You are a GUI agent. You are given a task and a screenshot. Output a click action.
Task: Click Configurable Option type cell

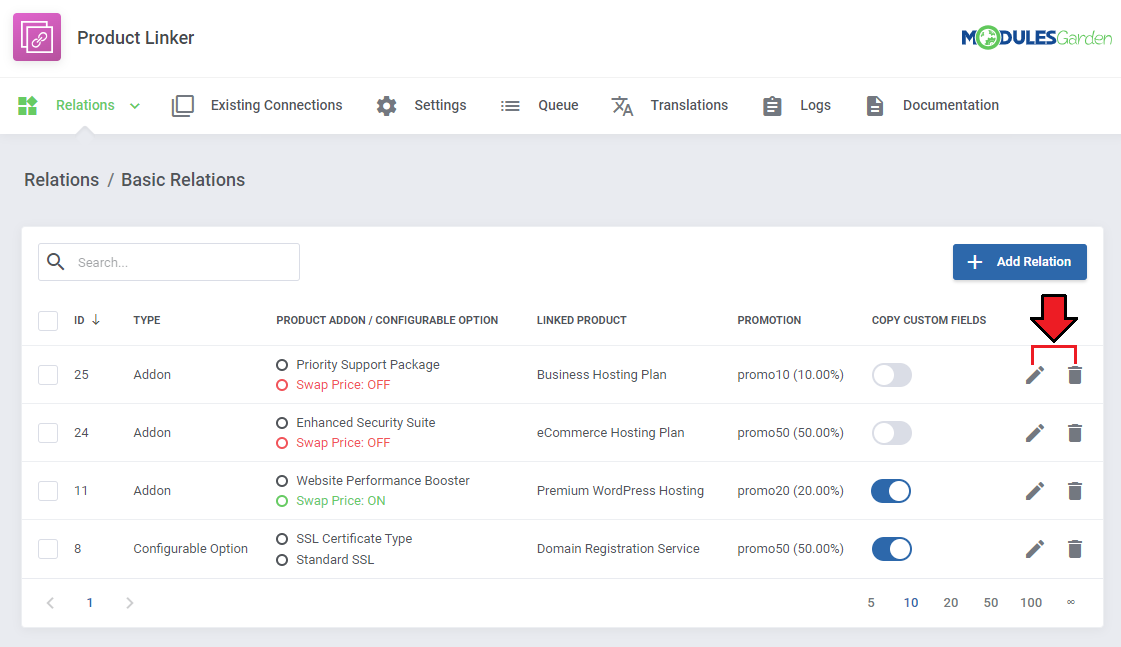(x=190, y=549)
